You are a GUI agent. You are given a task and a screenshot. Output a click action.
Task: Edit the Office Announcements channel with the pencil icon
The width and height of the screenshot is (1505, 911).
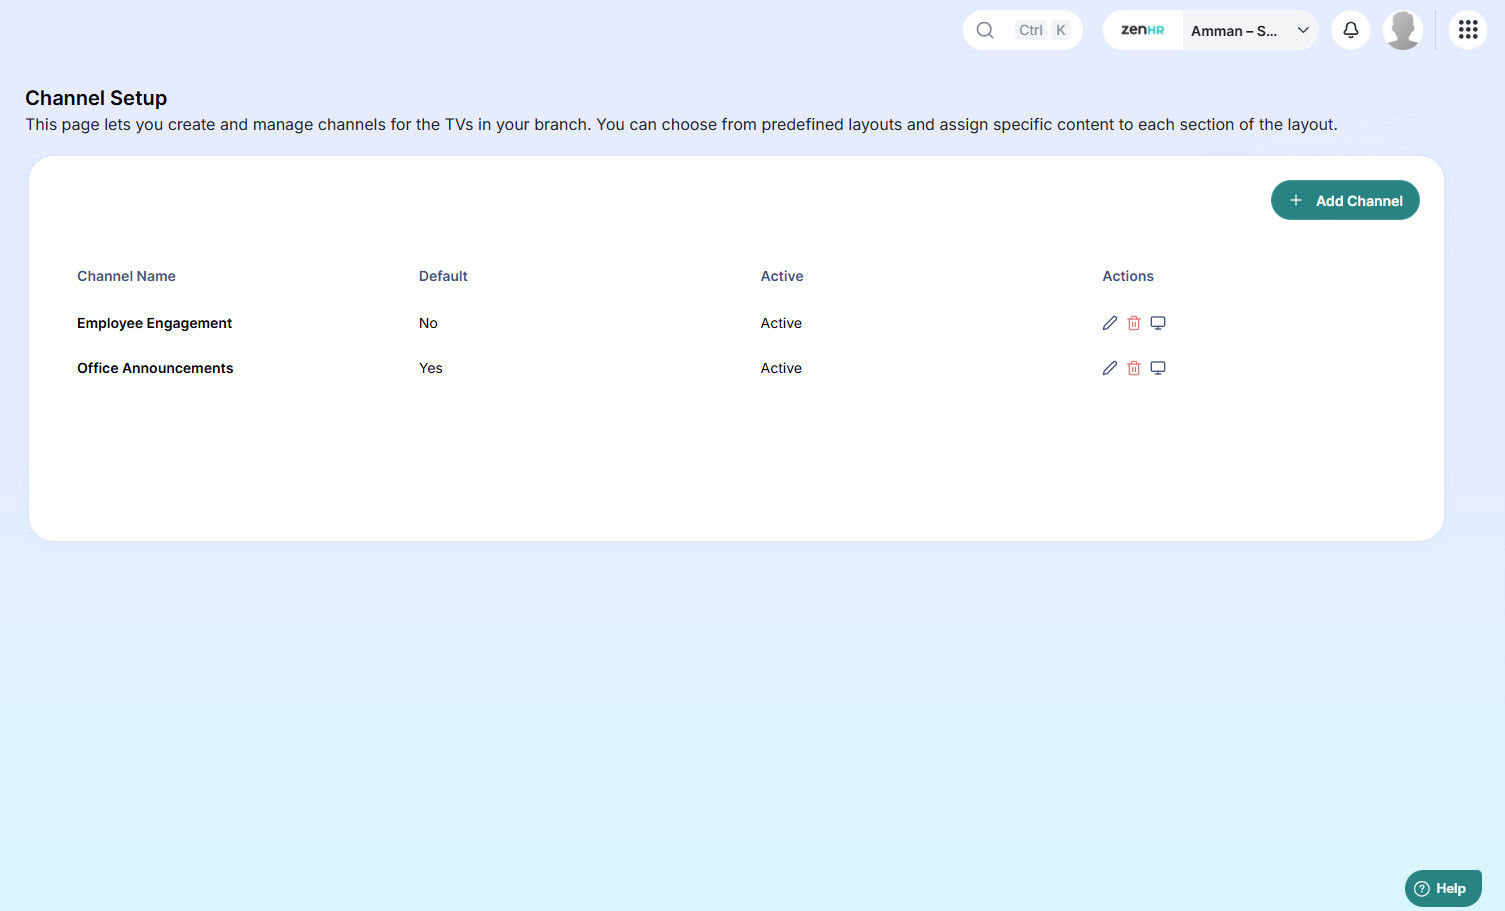(1110, 368)
